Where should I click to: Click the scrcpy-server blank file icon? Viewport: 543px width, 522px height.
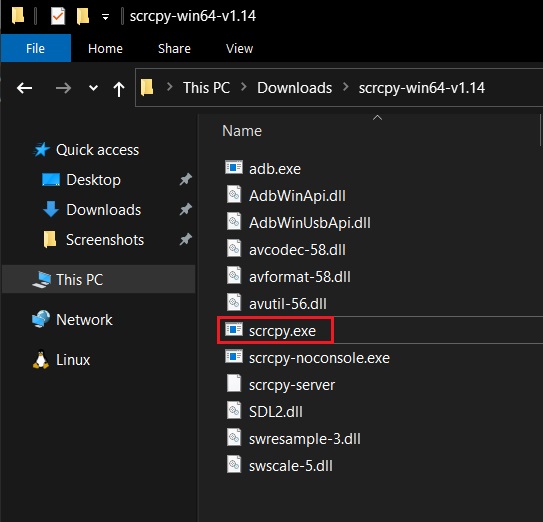click(234, 383)
